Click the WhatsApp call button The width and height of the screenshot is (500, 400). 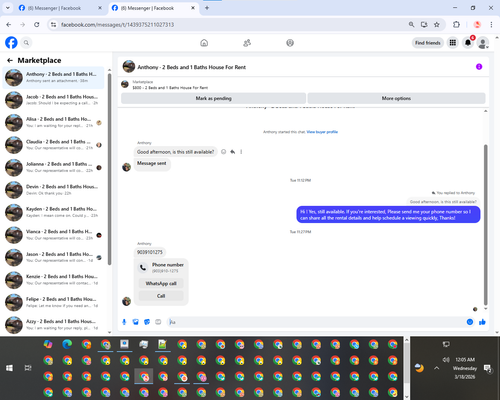[161, 283]
